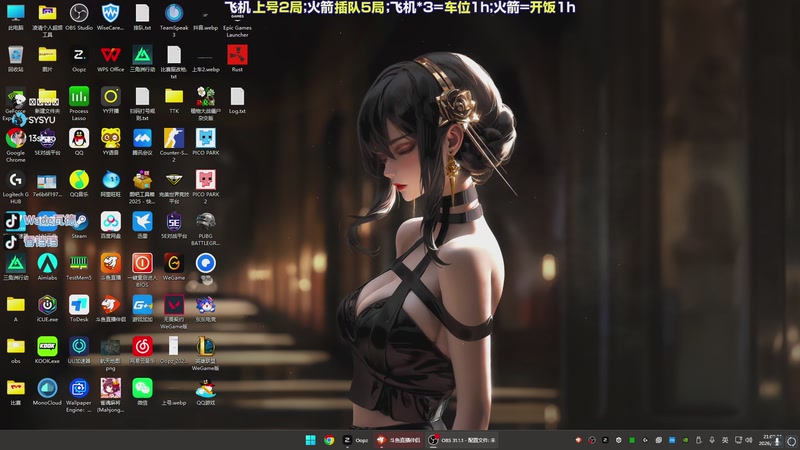
Task: Open the Process Lasso desktop shortcut
Action: (x=79, y=103)
